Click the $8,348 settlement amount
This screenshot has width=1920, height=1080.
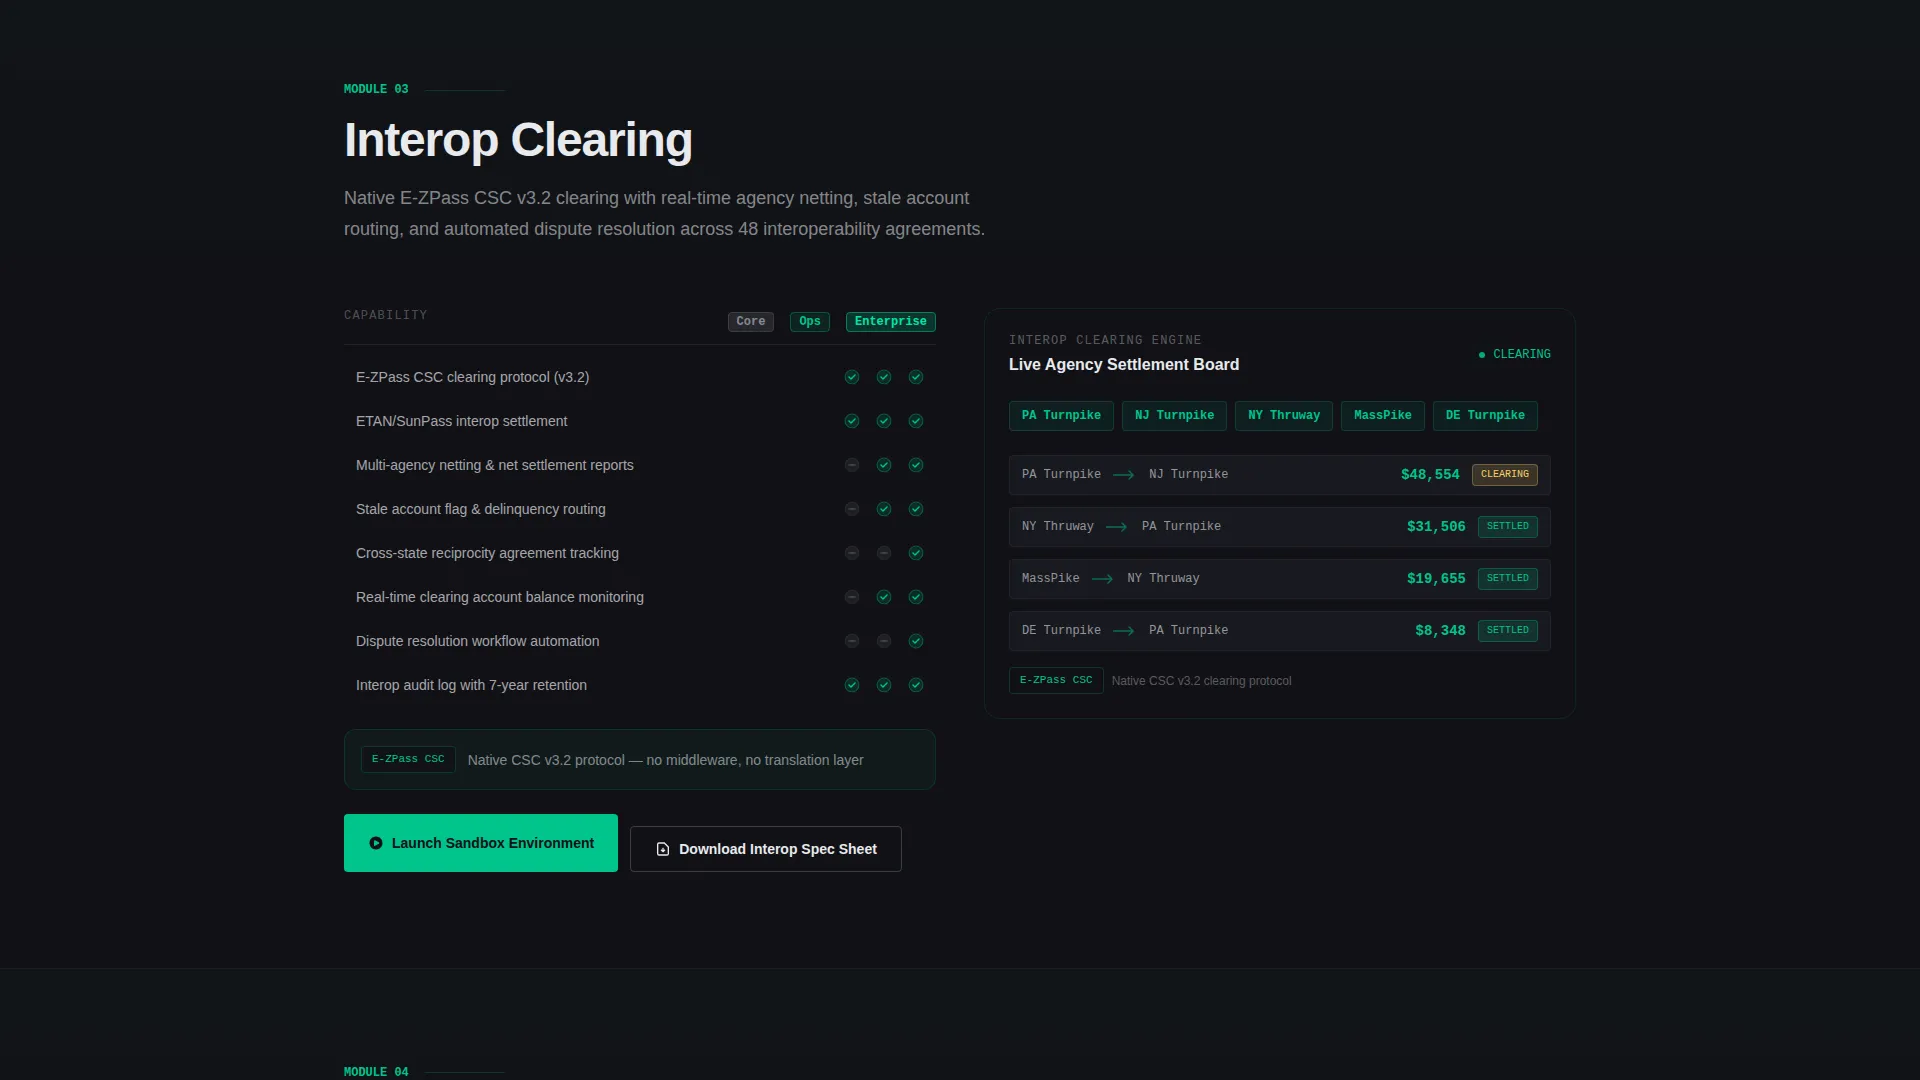click(1440, 631)
